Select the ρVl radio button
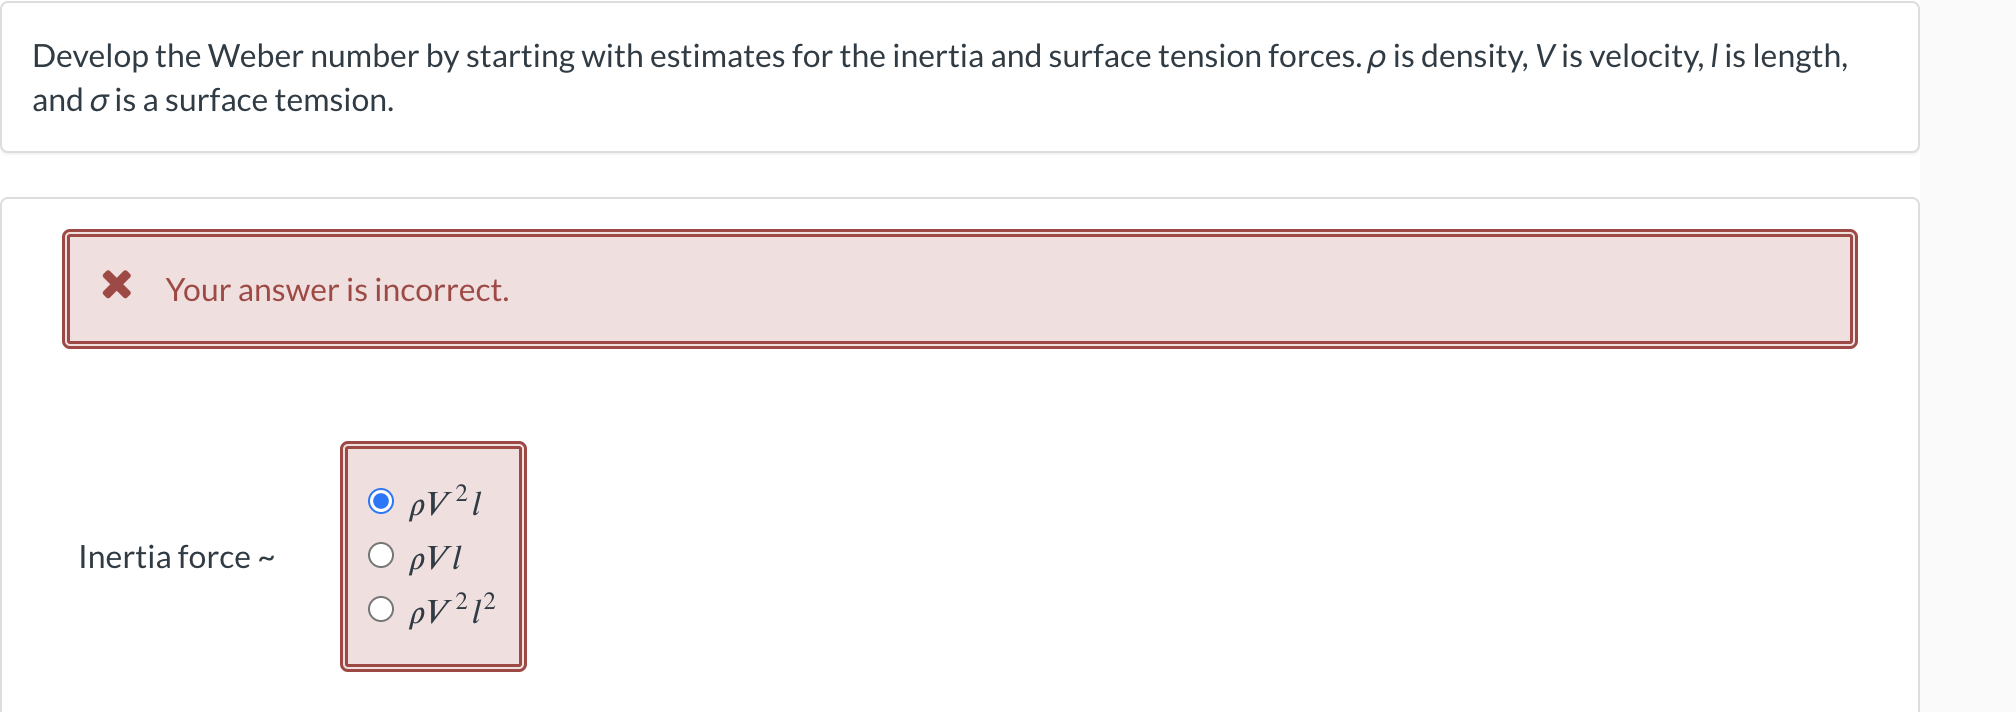 [x=381, y=556]
